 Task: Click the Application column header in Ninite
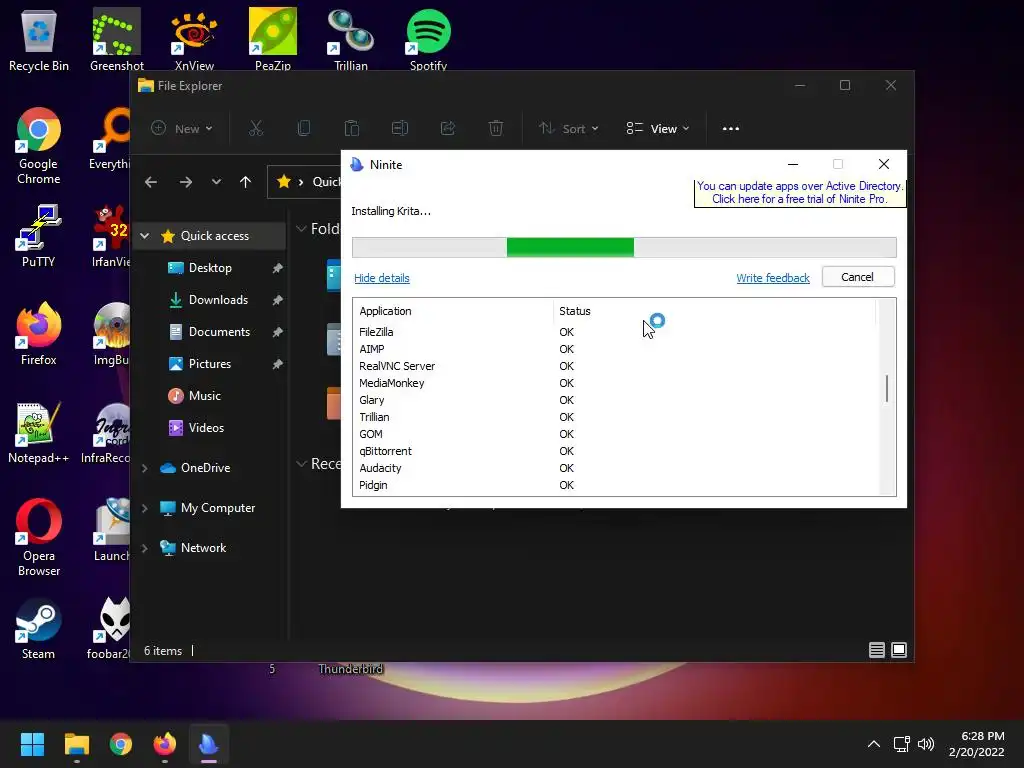453,311
